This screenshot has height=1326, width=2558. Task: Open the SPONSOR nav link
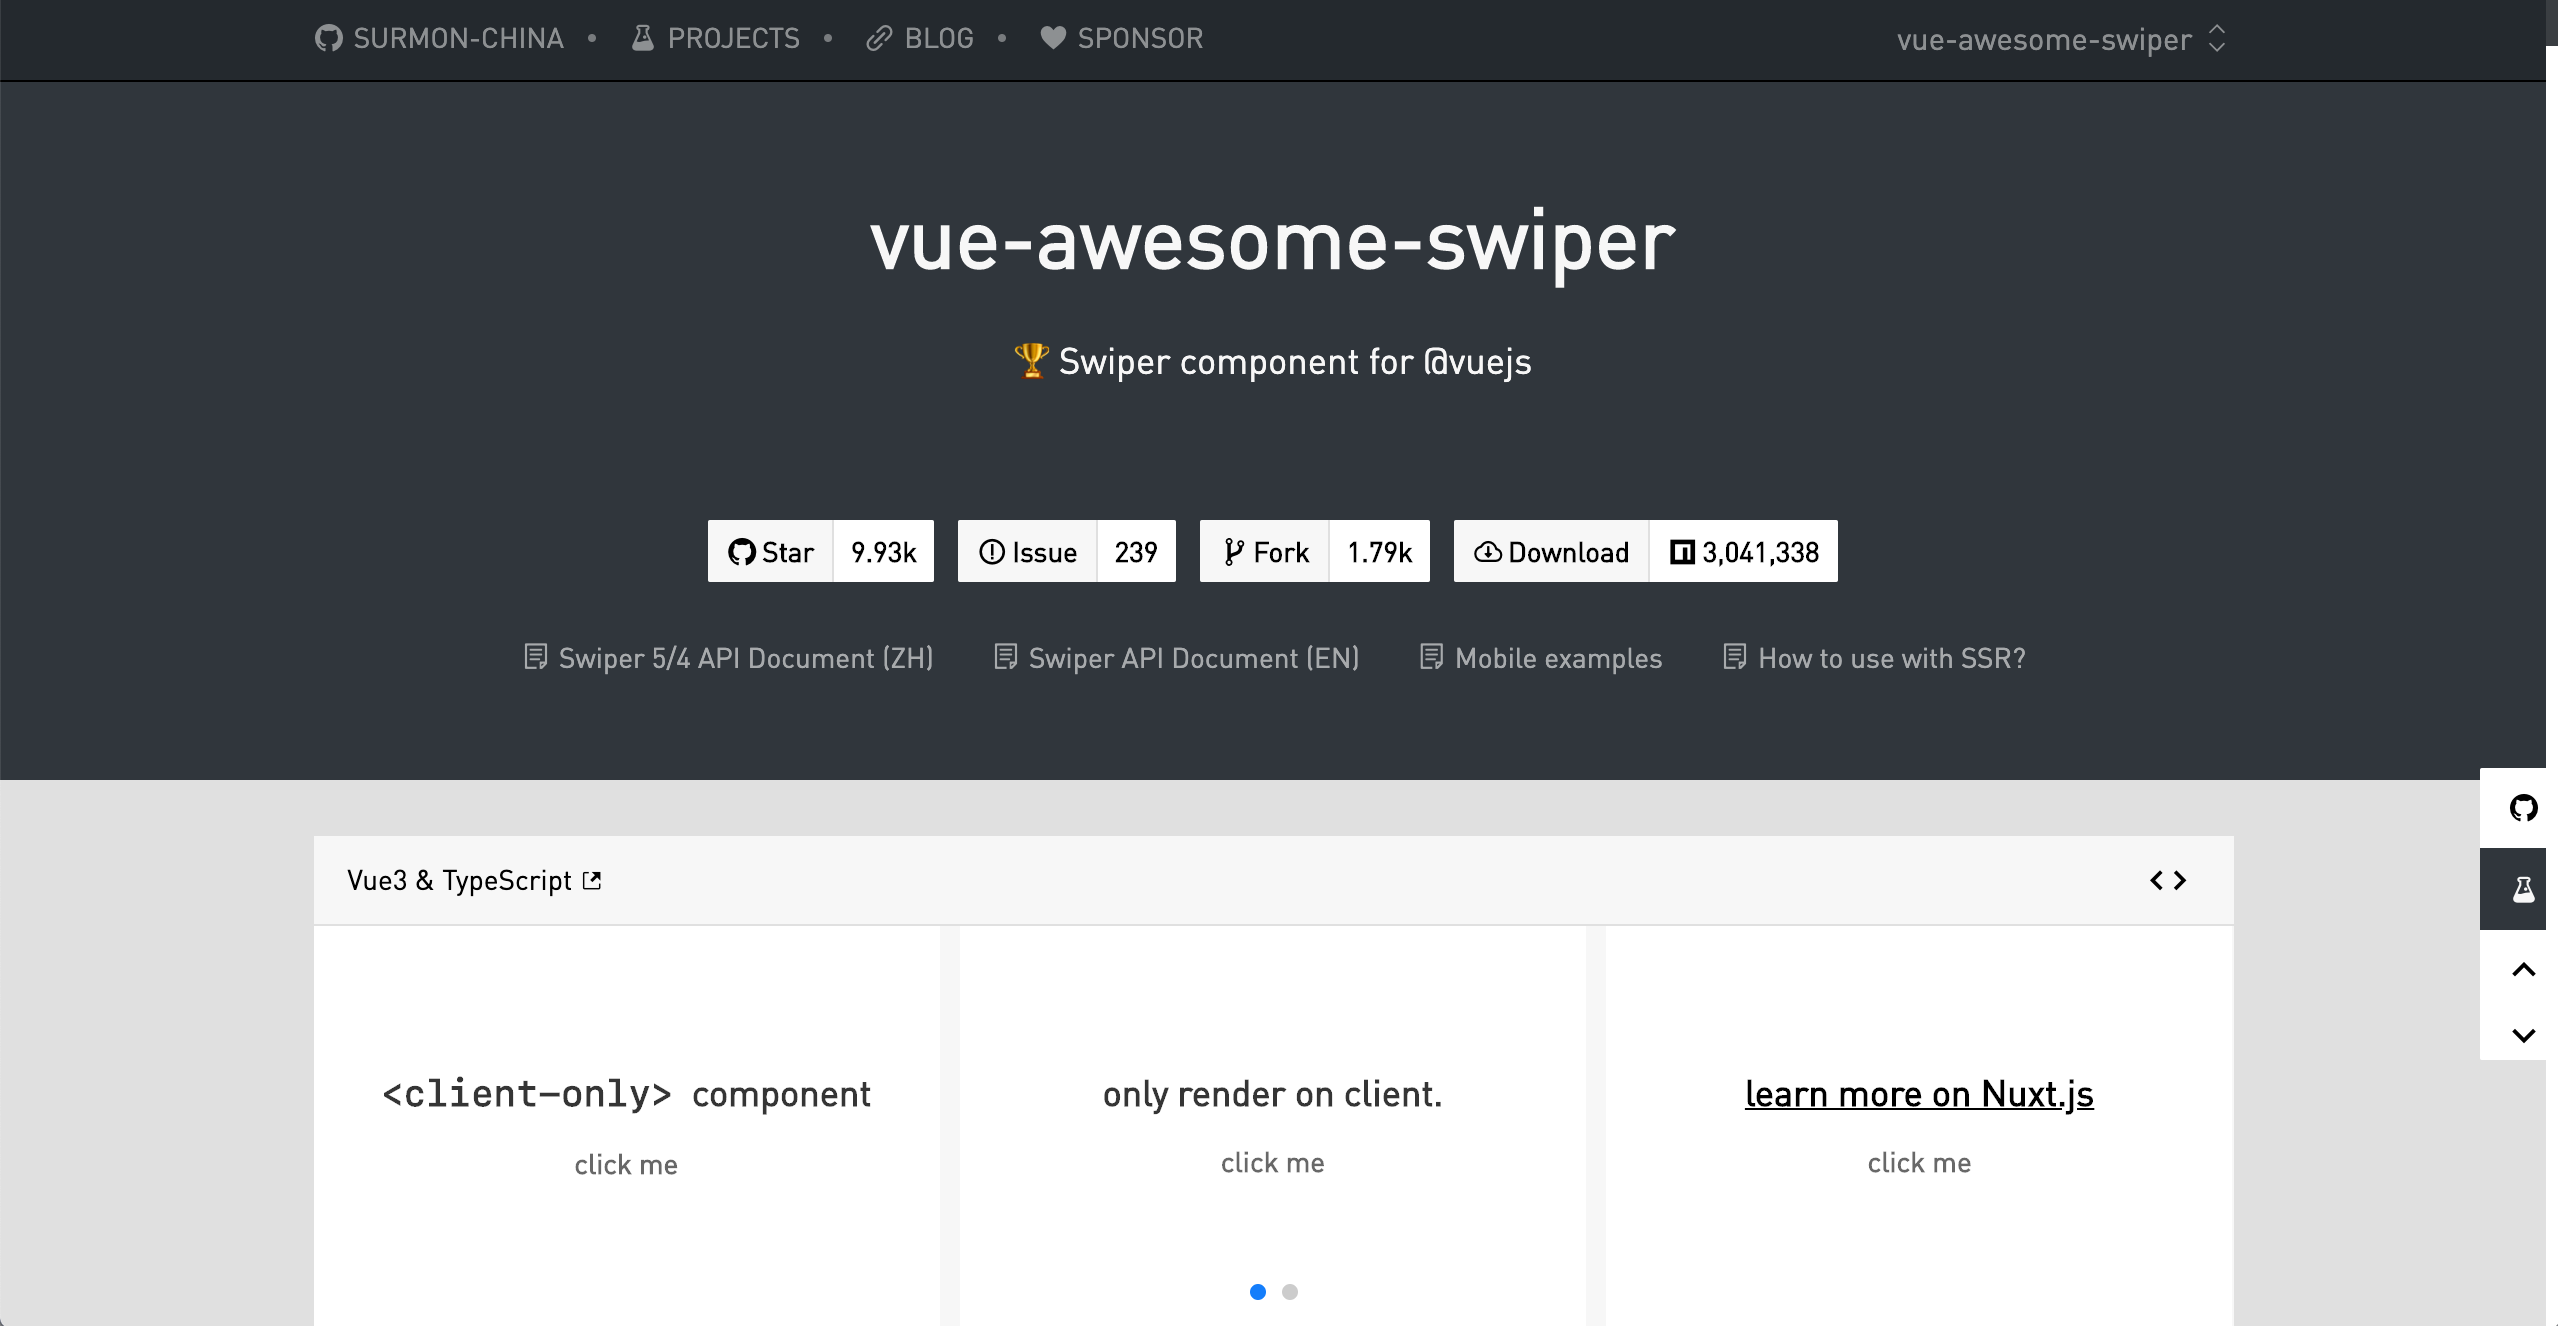pyautogui.click(x=1122, y=38)
